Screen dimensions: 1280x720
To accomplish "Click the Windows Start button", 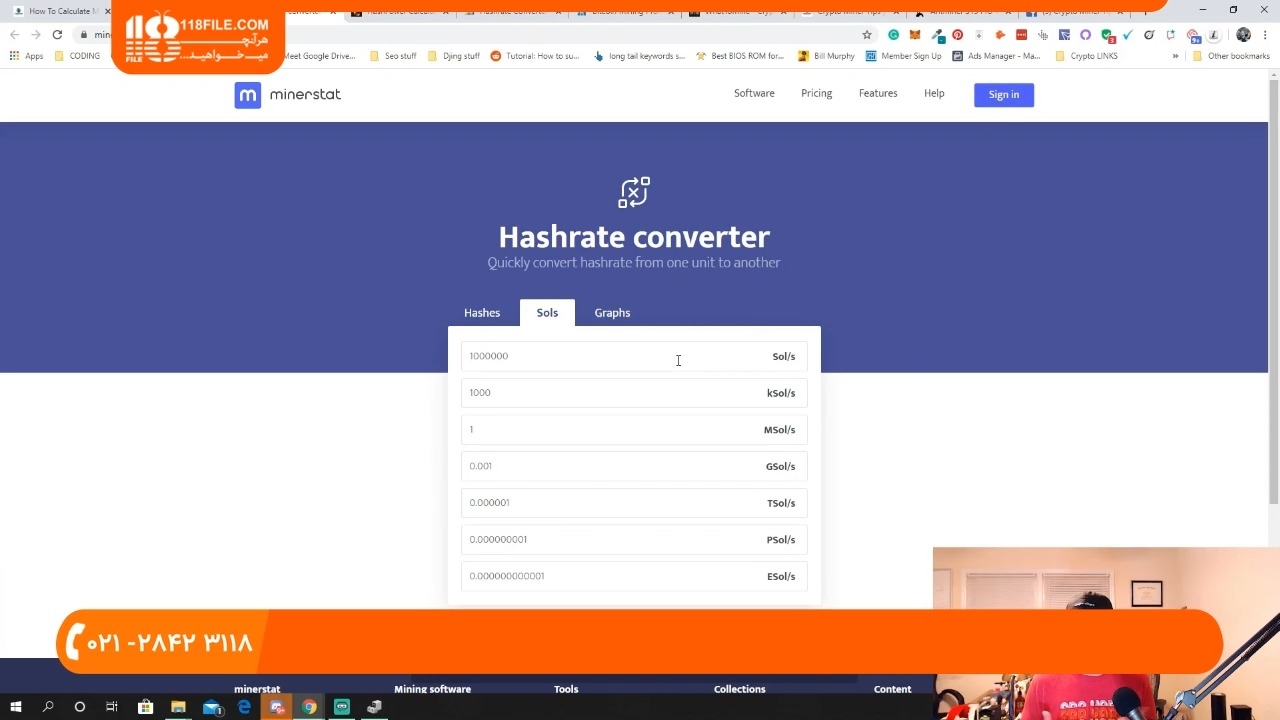I will (16, 707).
